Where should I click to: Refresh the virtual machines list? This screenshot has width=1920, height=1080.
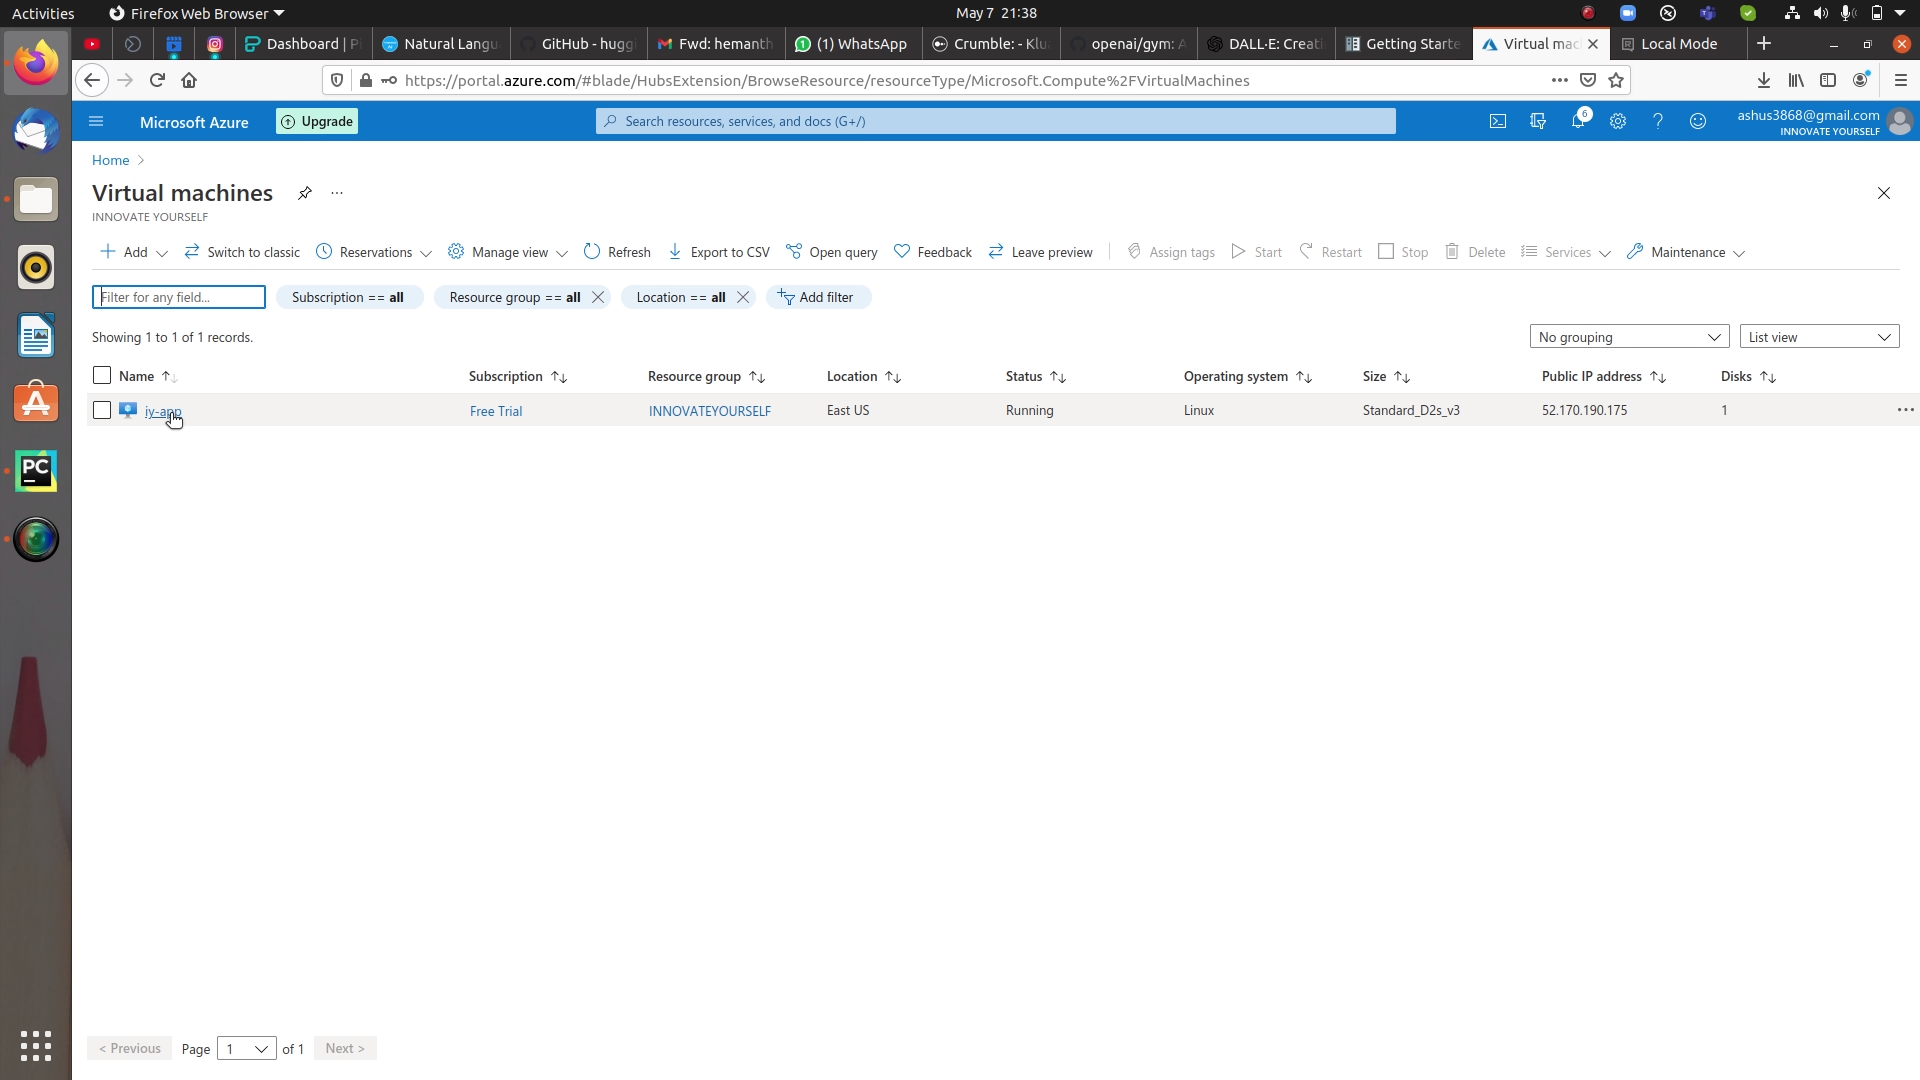[x=617, y=251]
